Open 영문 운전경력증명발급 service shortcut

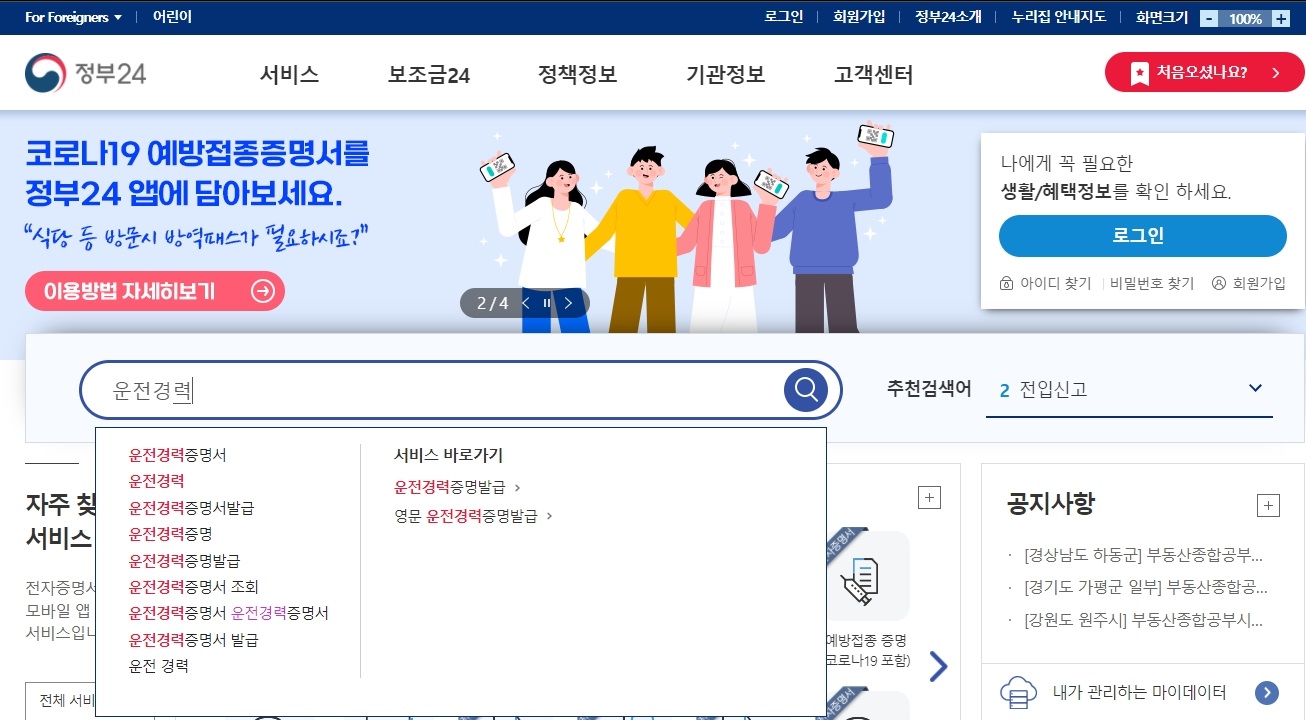click(474, 517)
